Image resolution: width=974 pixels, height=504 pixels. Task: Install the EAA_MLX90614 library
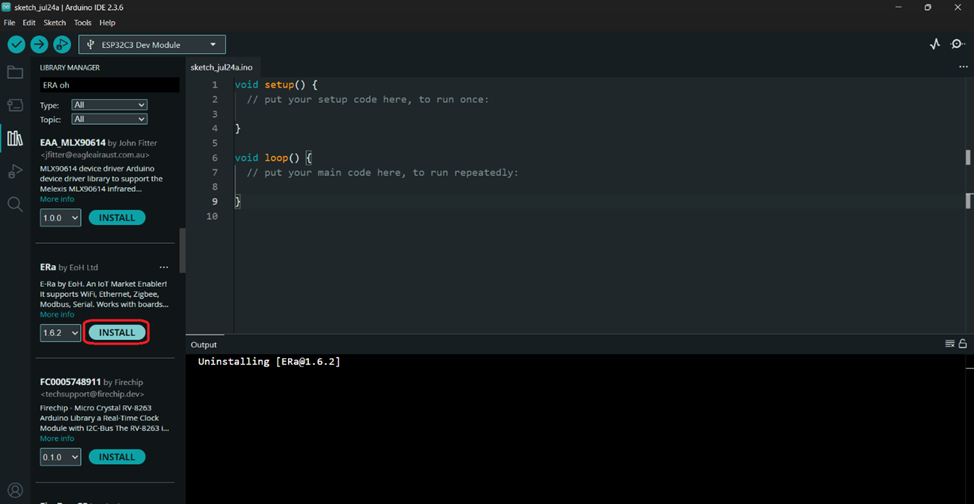(117, 218)
